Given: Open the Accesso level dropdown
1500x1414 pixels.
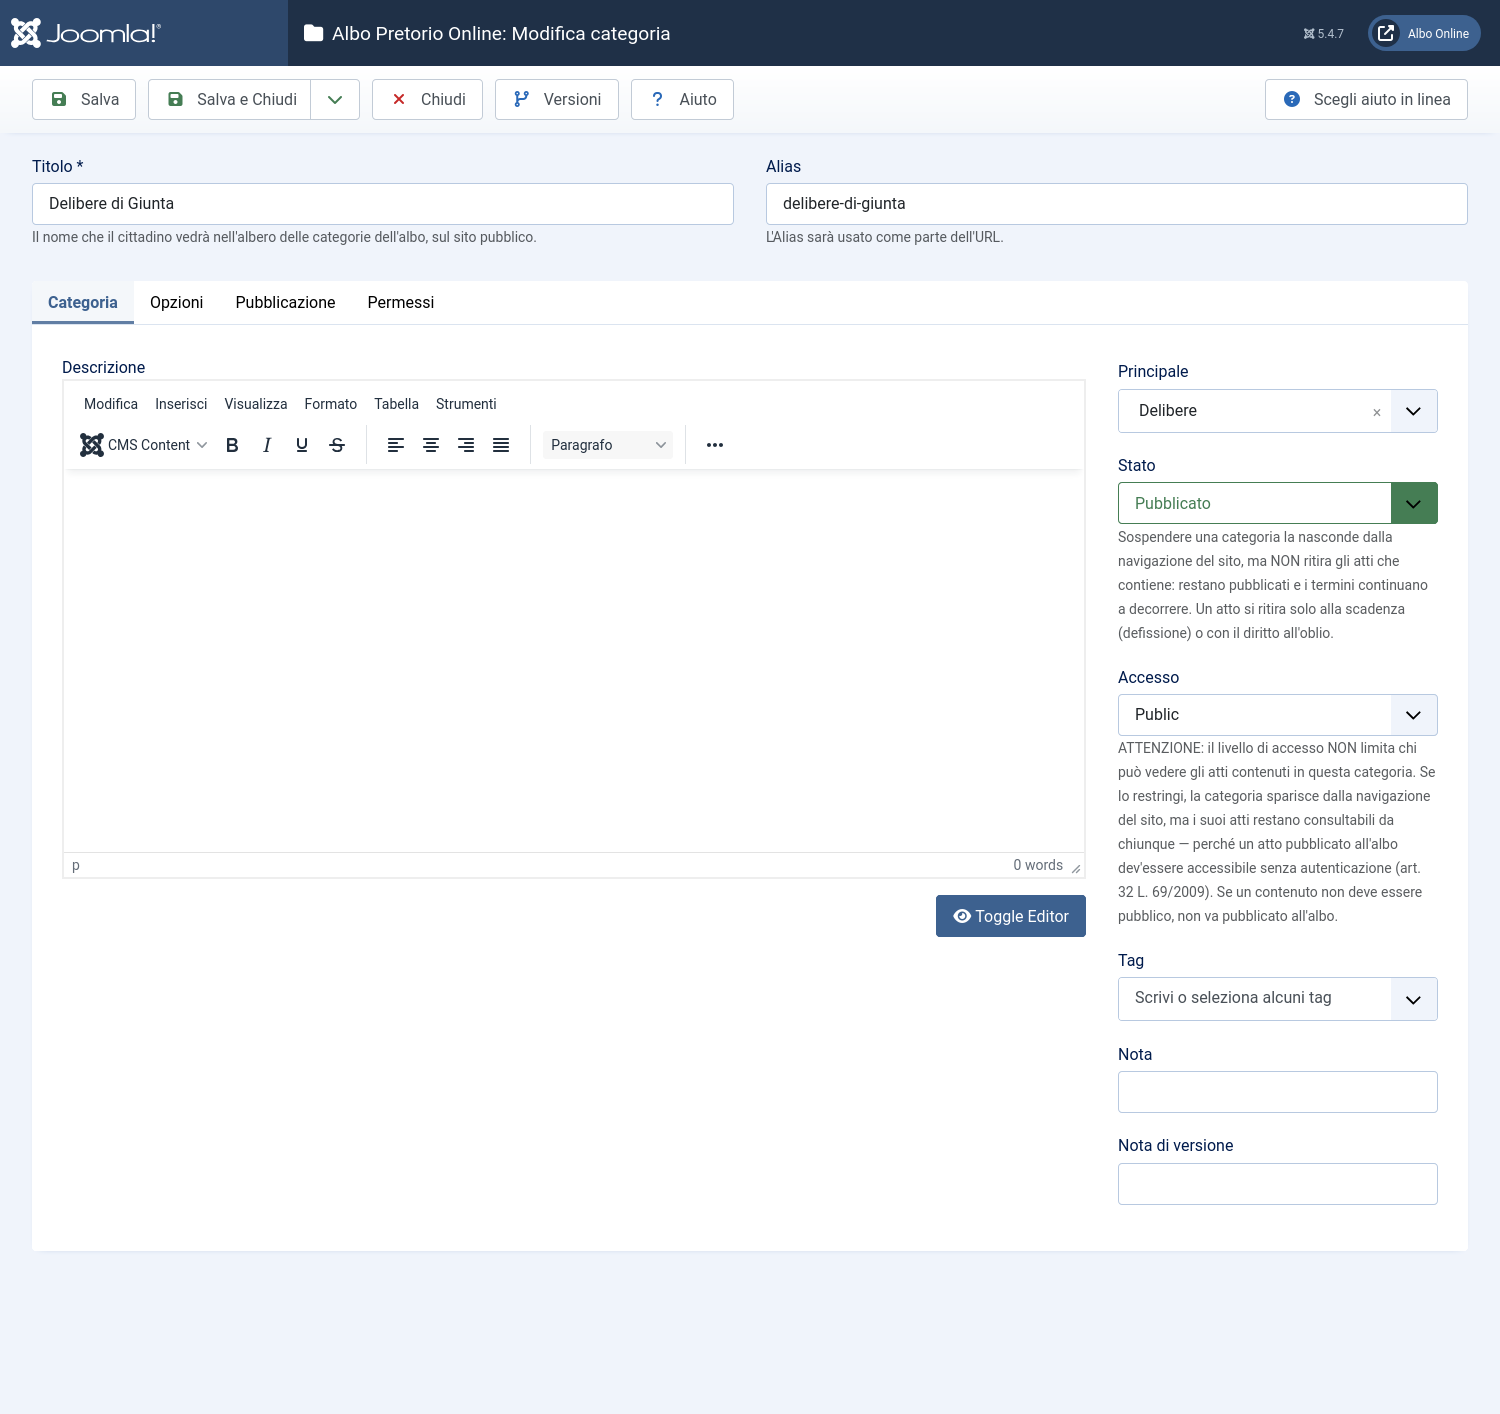Looking at the screenshot, I should [1278, 715].
